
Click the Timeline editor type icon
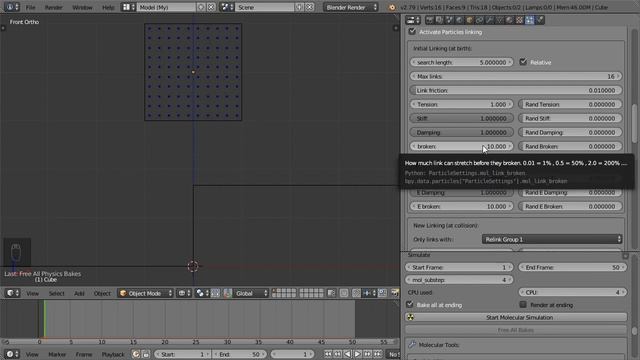tap(11, 354)
